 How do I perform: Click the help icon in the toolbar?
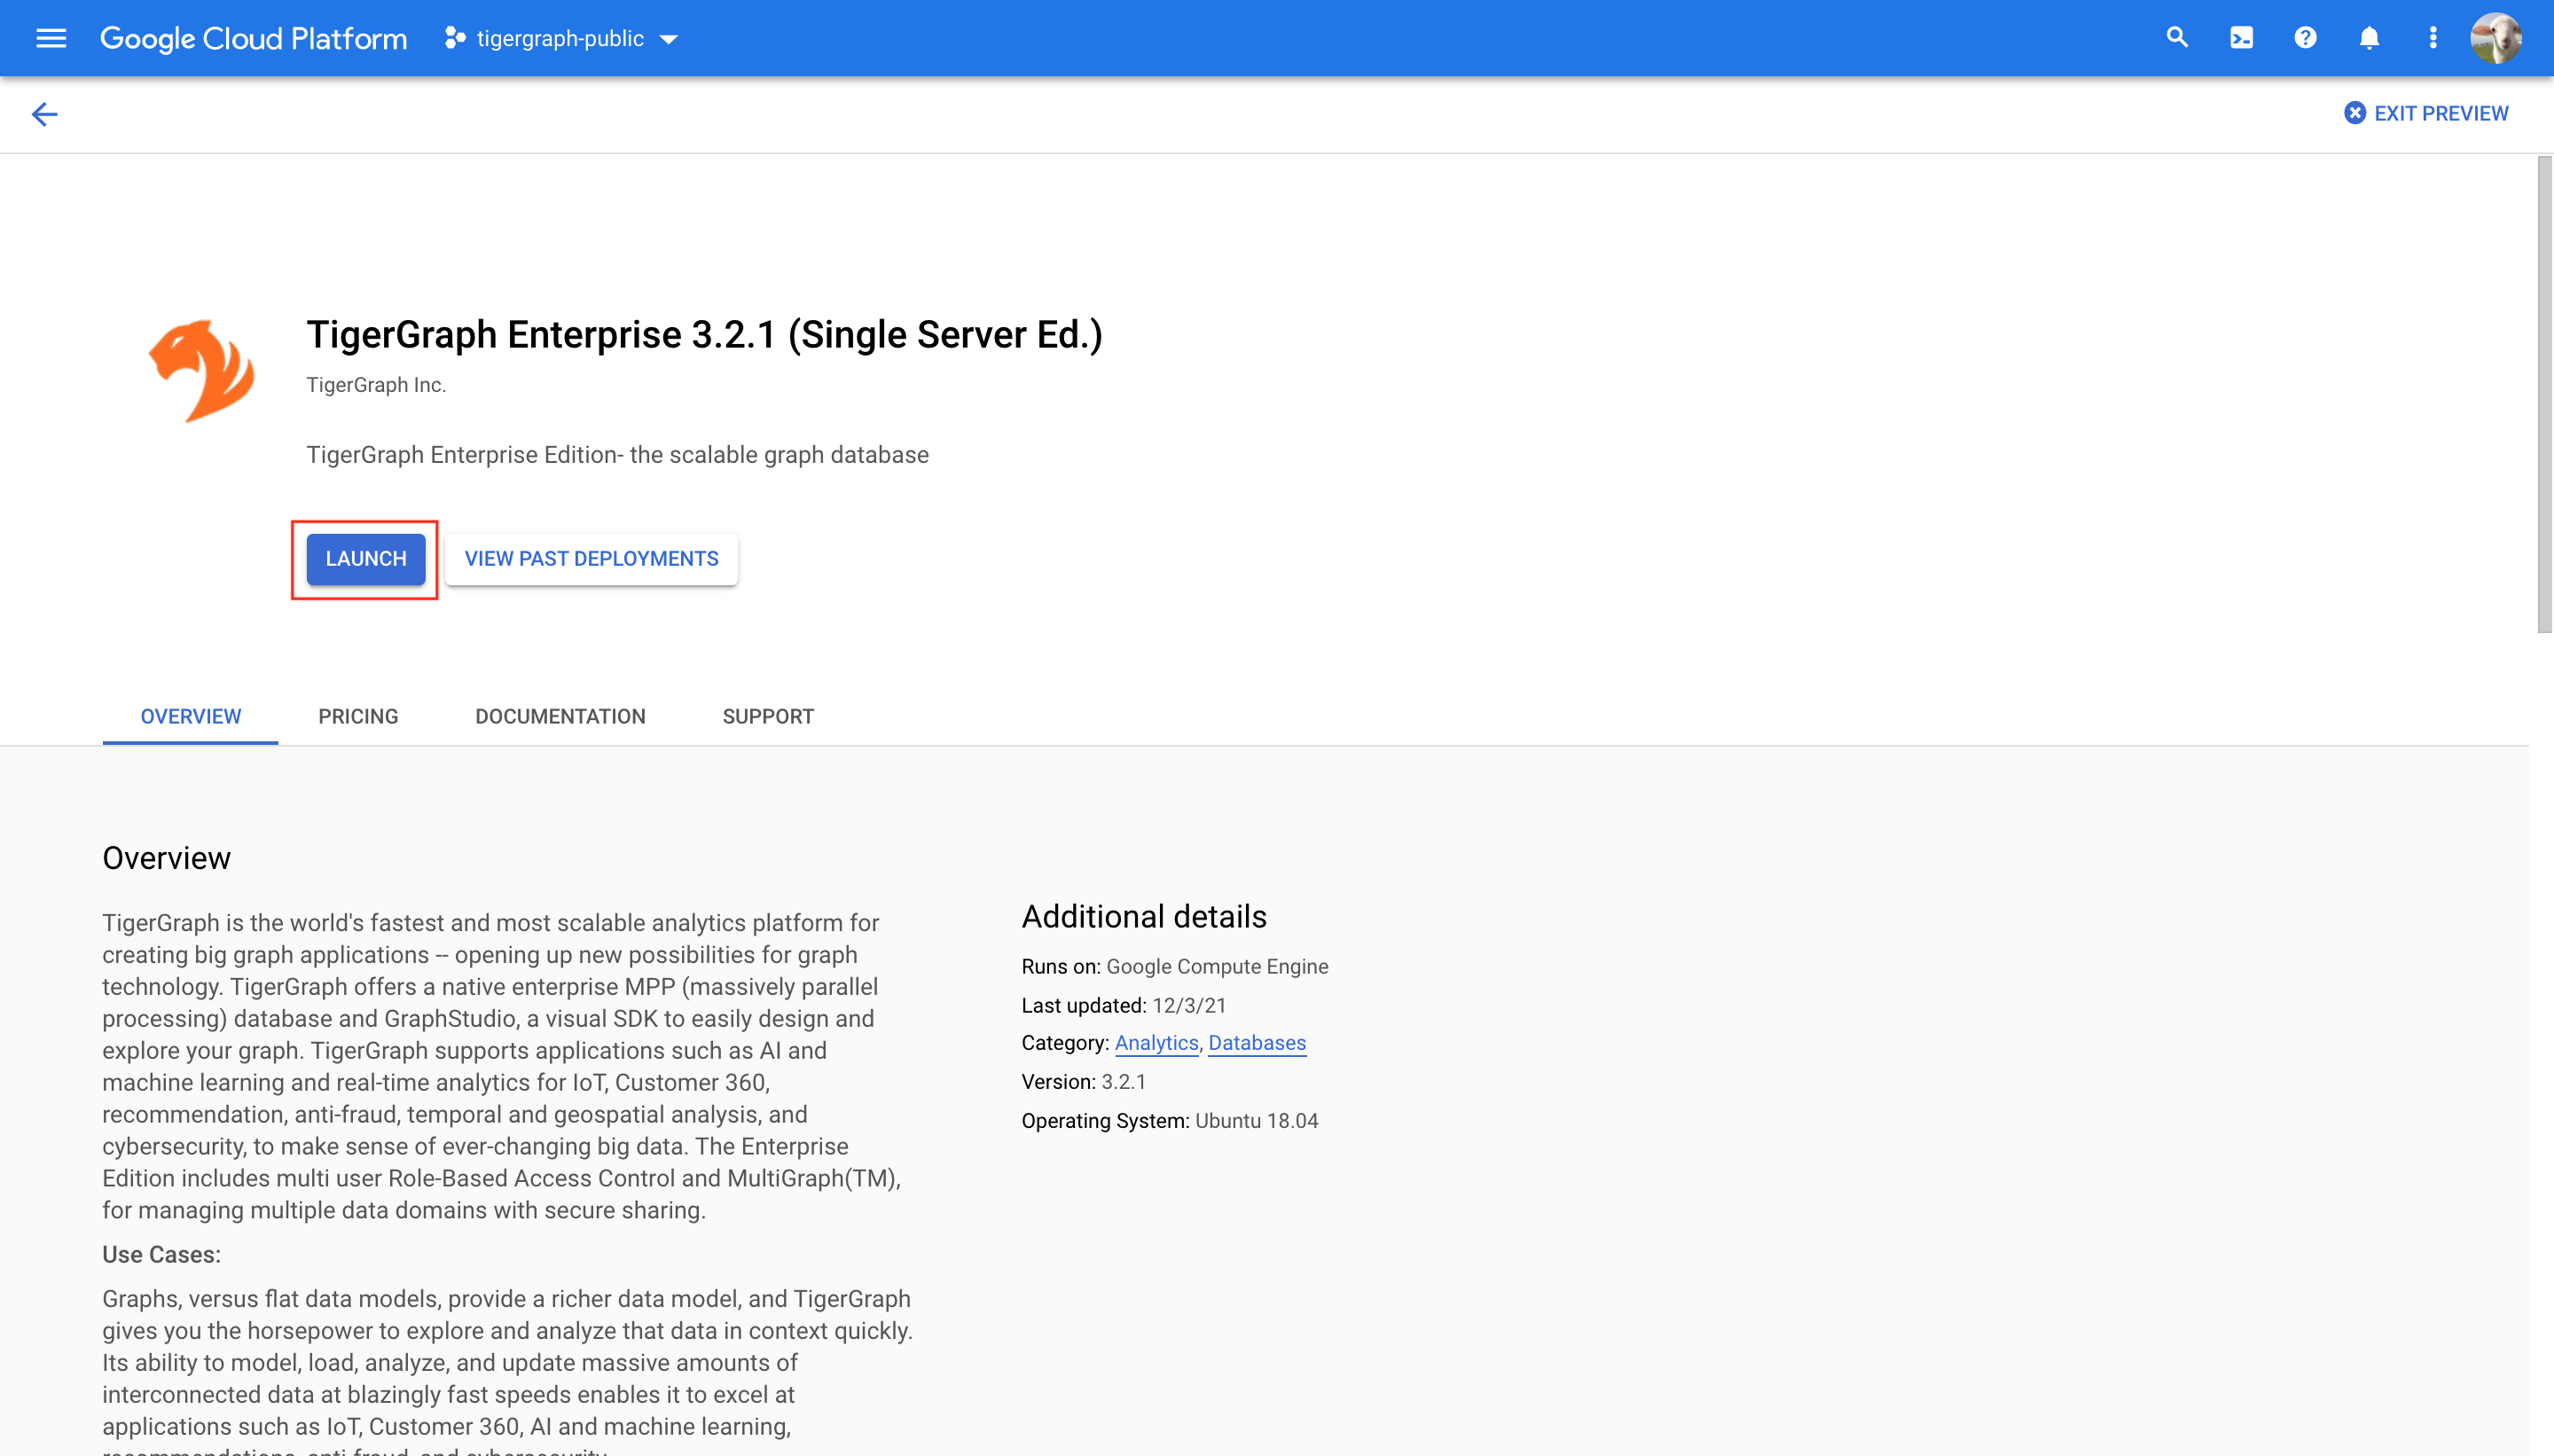(2305, 39)
